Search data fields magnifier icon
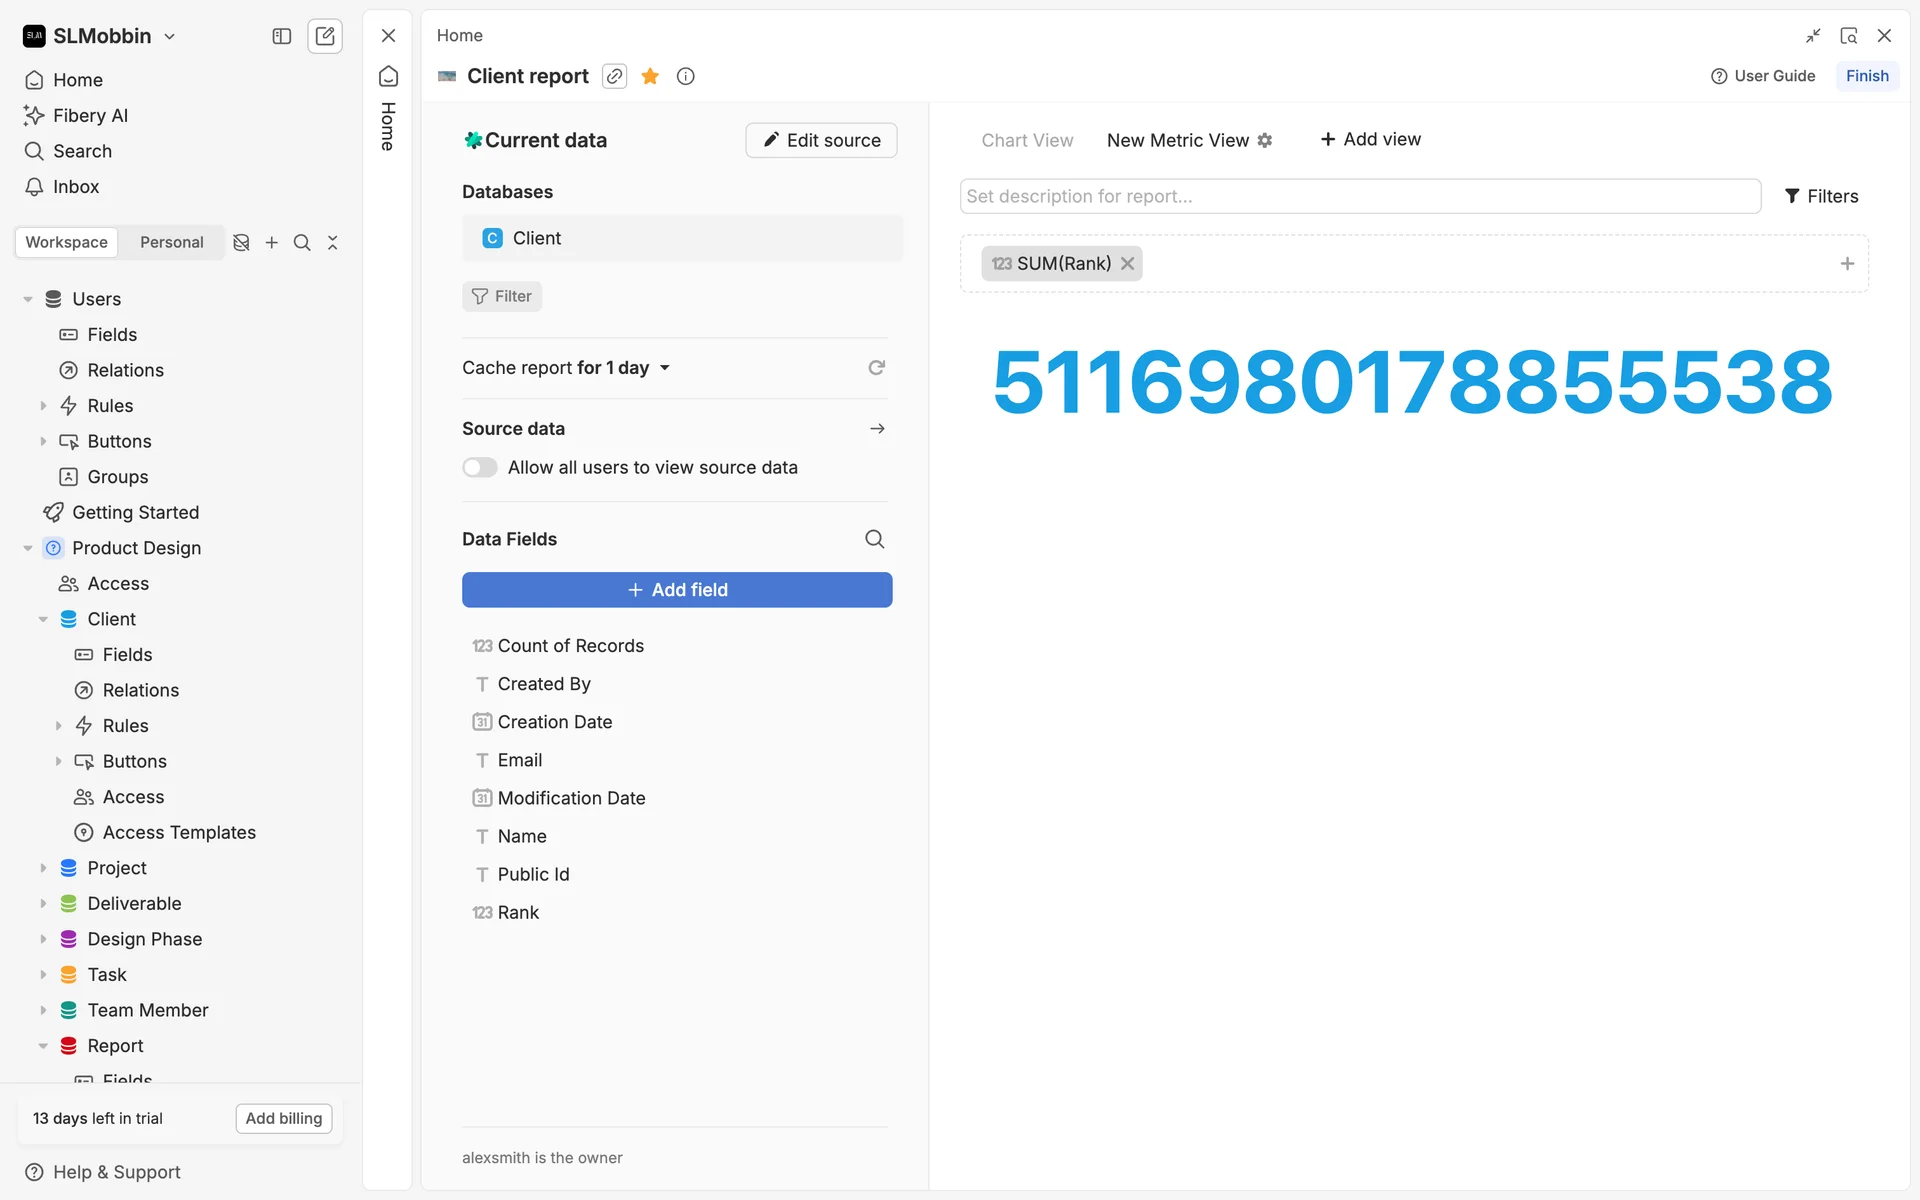The width and height of the screenshot is (1920, 1200). (x=874, y=539)
